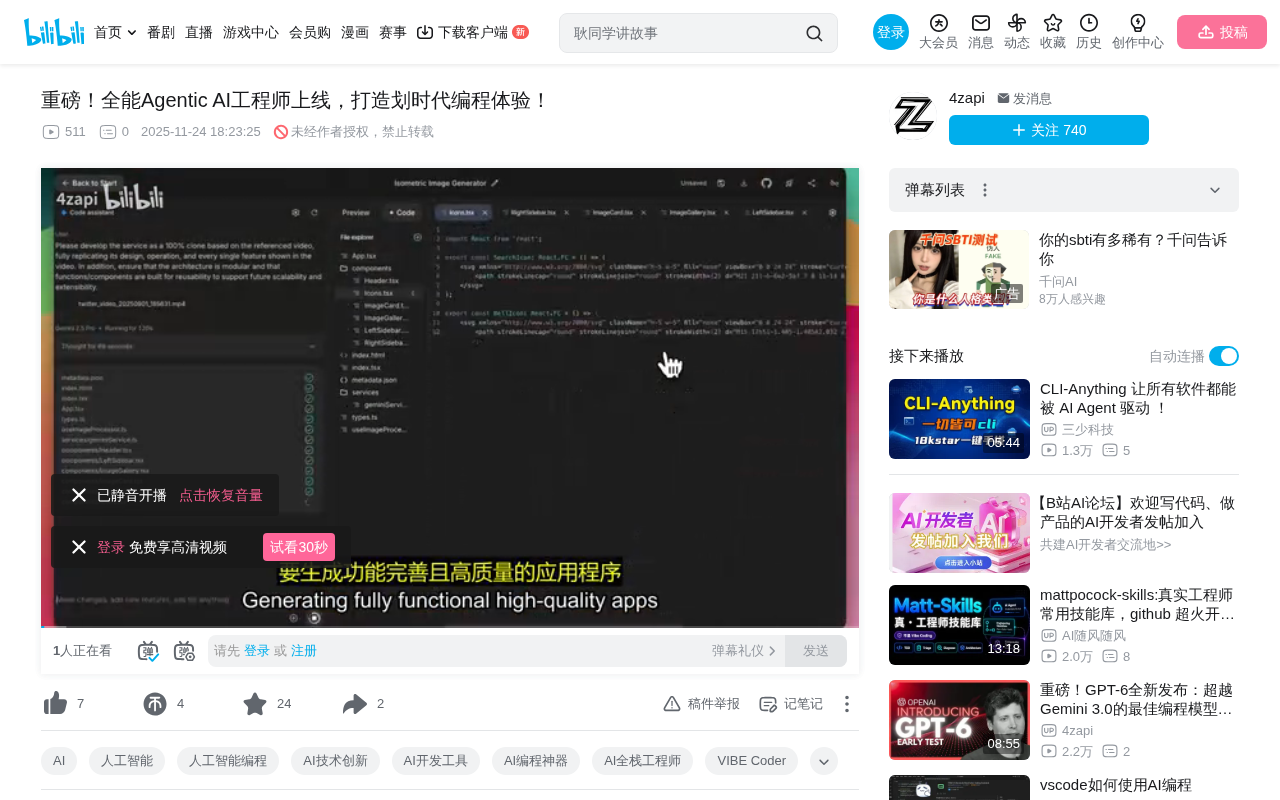Viewport: 1280px width, 800px height.
Task: Click the 试看30秒 preview button
Action: [x=299, y=547]
